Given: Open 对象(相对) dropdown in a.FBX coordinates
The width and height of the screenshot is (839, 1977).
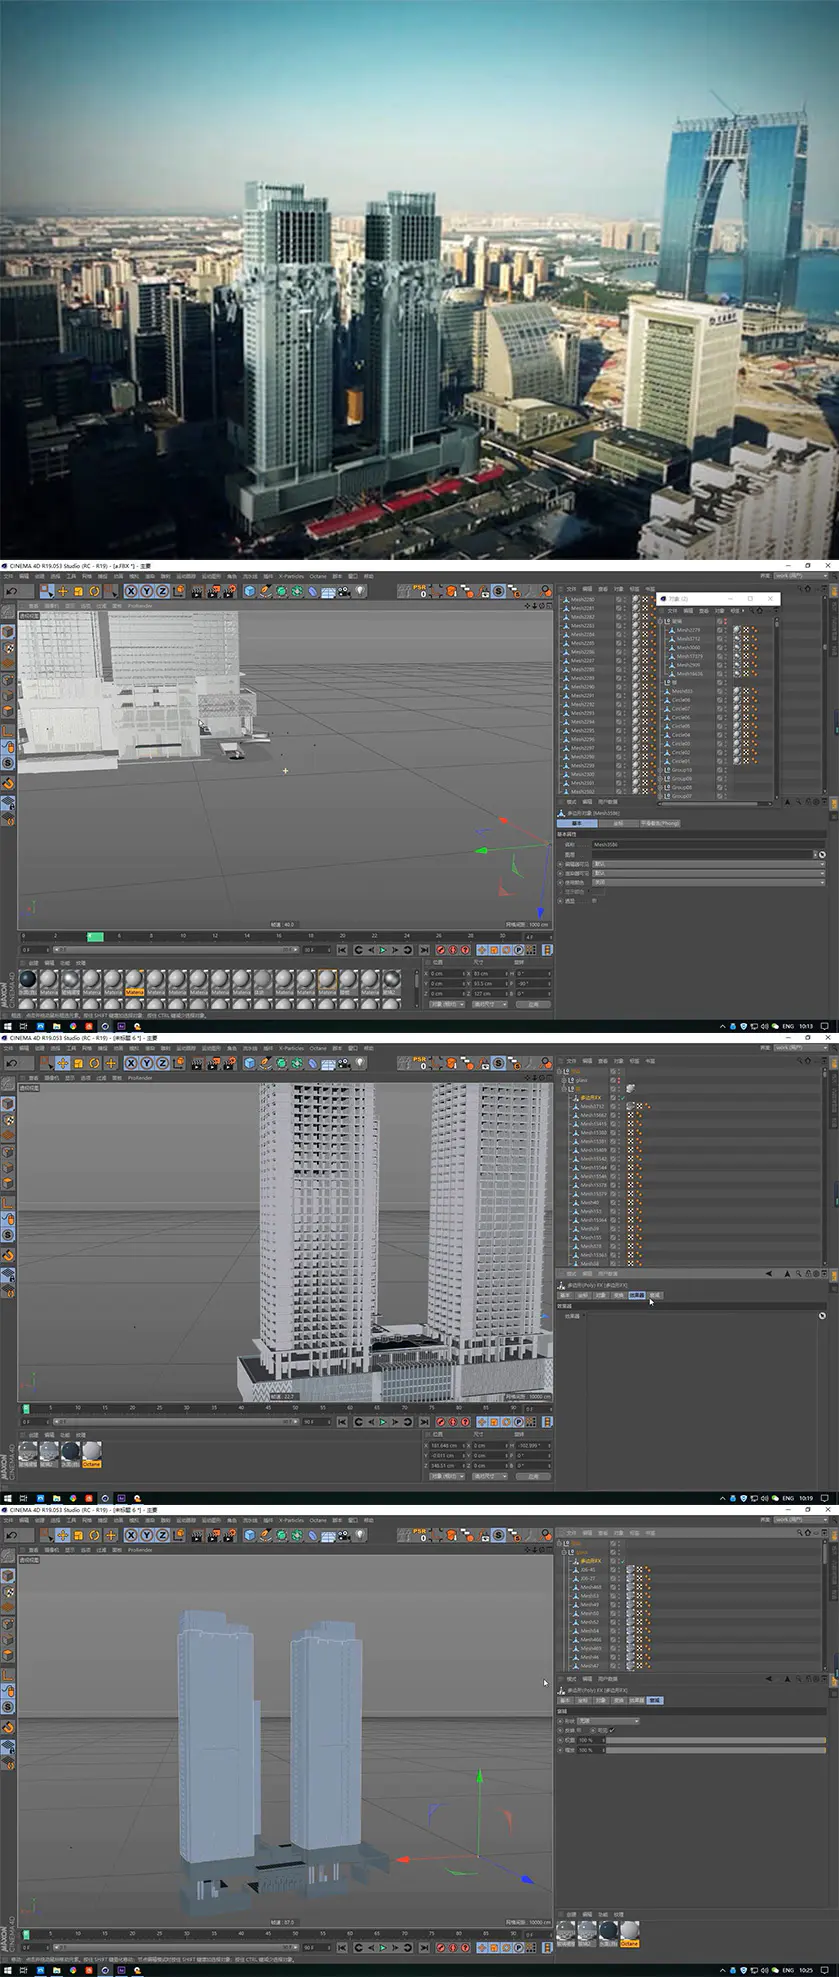Looking at the screenshot, I should 446,1003.
